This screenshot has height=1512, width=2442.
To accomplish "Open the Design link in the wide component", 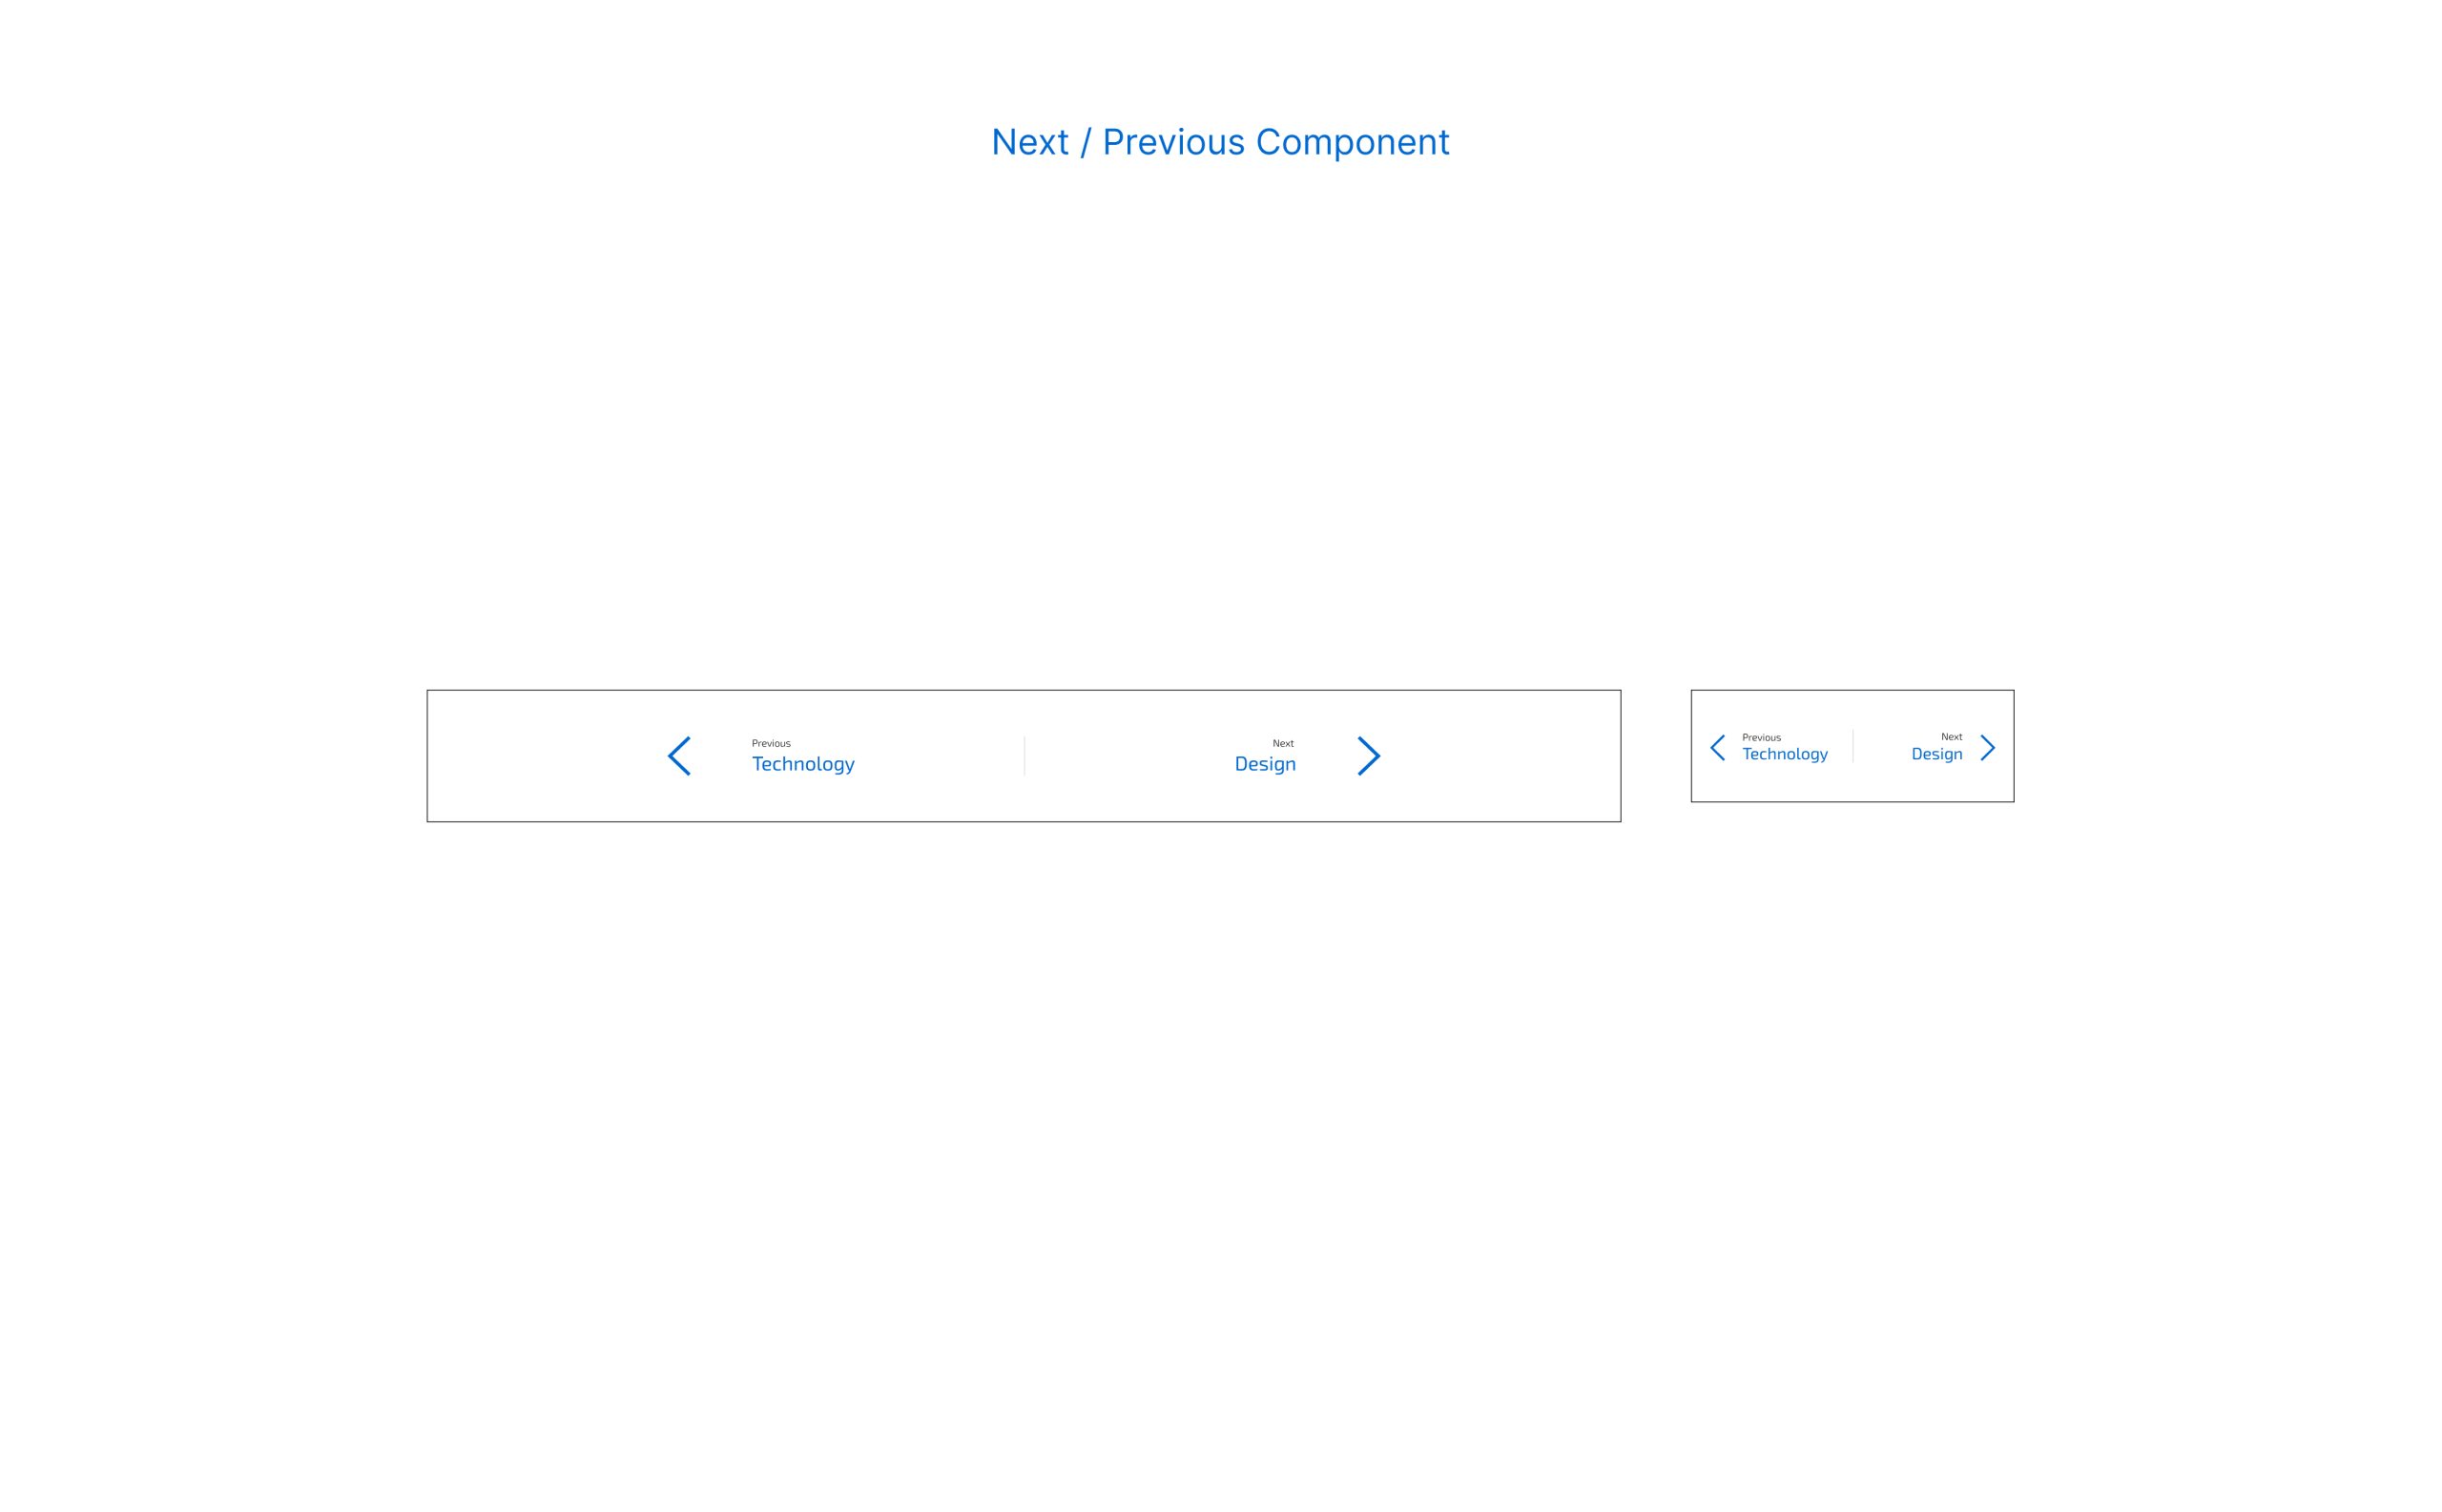I will point(1265,764).
